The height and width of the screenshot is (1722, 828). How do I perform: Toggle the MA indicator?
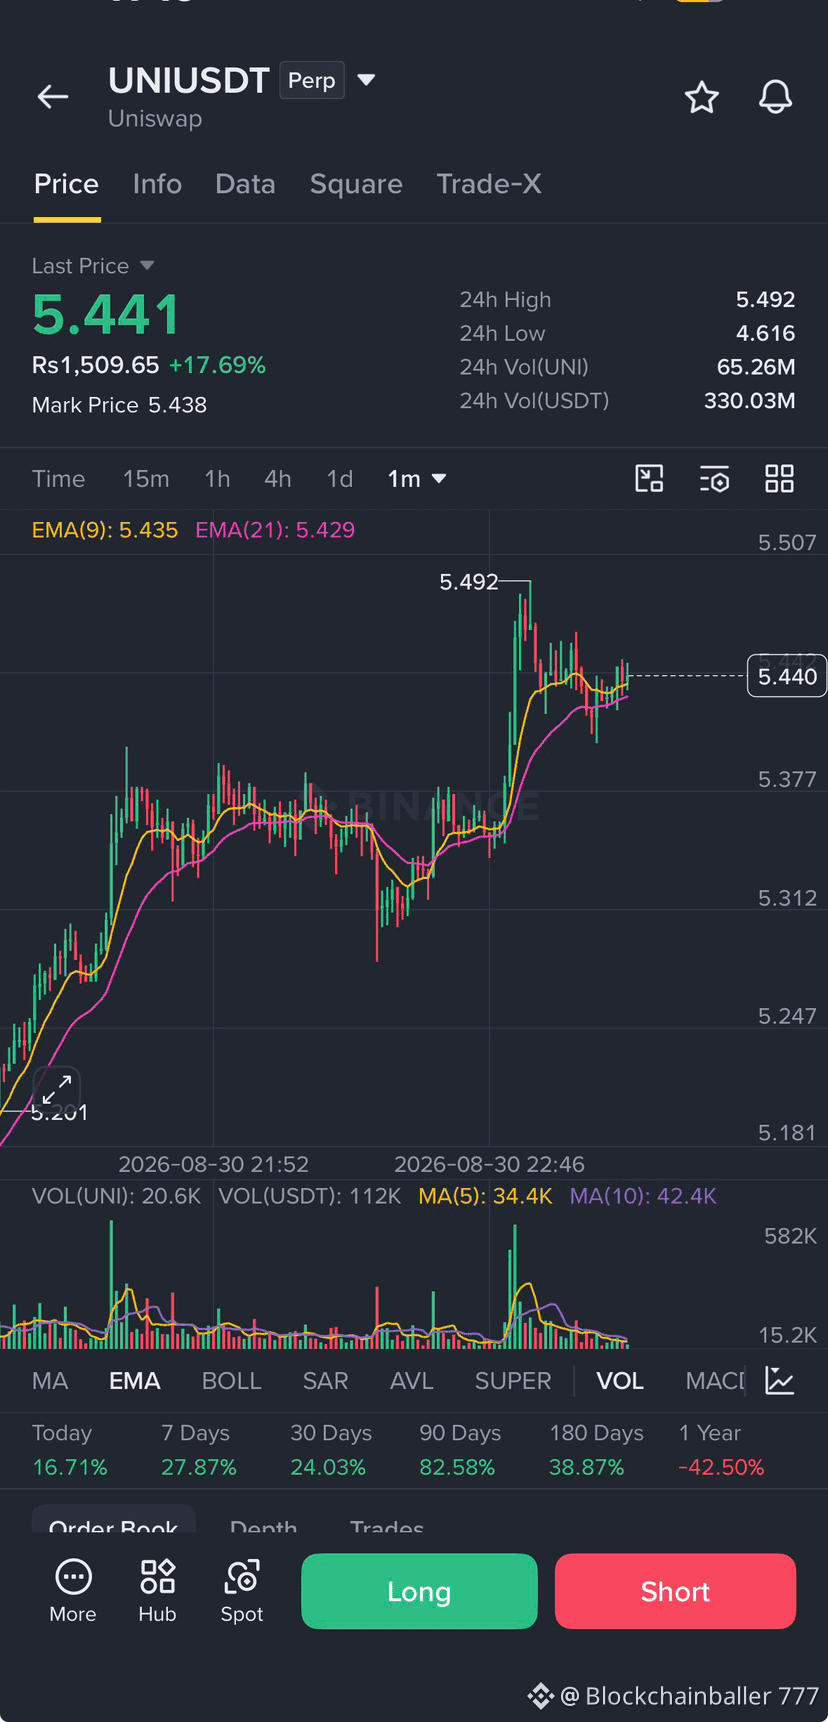click(50, 1381)
